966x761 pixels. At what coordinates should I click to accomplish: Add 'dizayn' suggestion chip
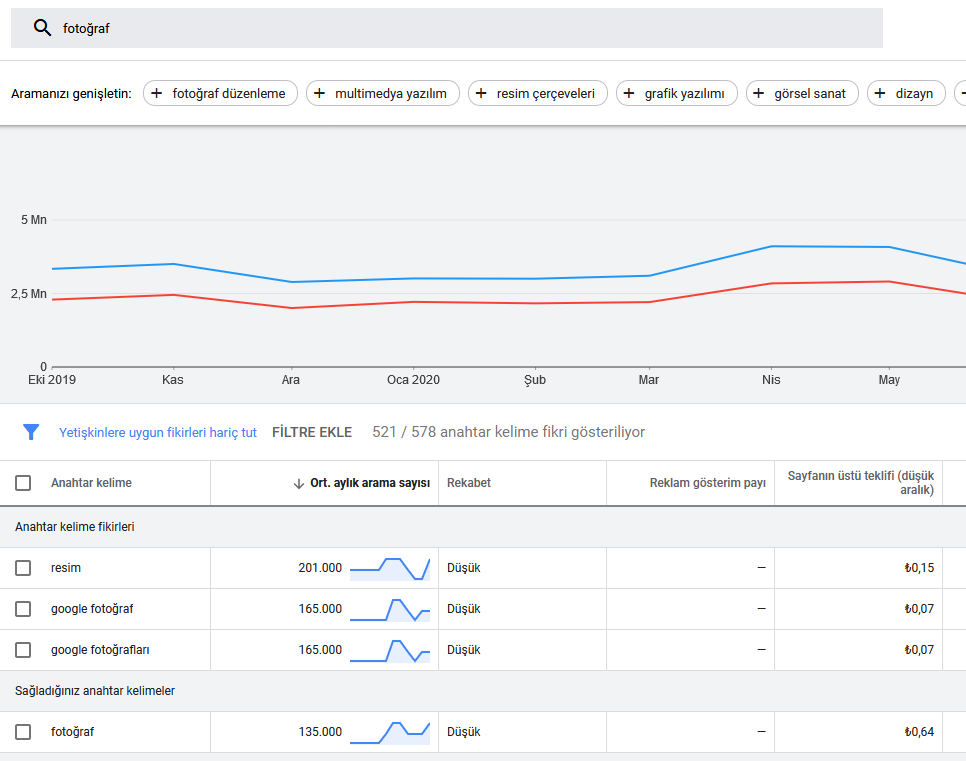click(906, 93)
